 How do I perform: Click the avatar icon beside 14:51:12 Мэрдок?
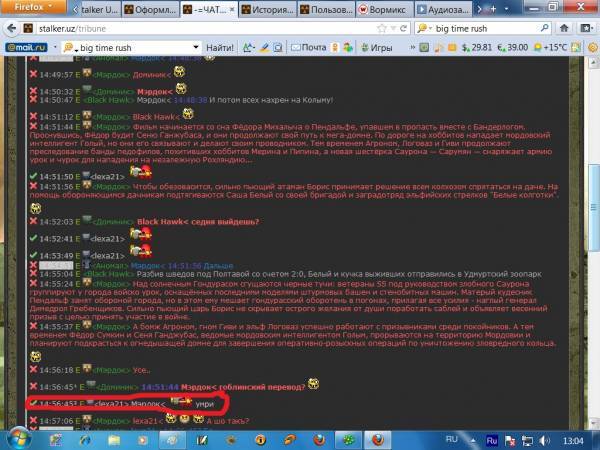pyautogui.click(x=86, y=116)
